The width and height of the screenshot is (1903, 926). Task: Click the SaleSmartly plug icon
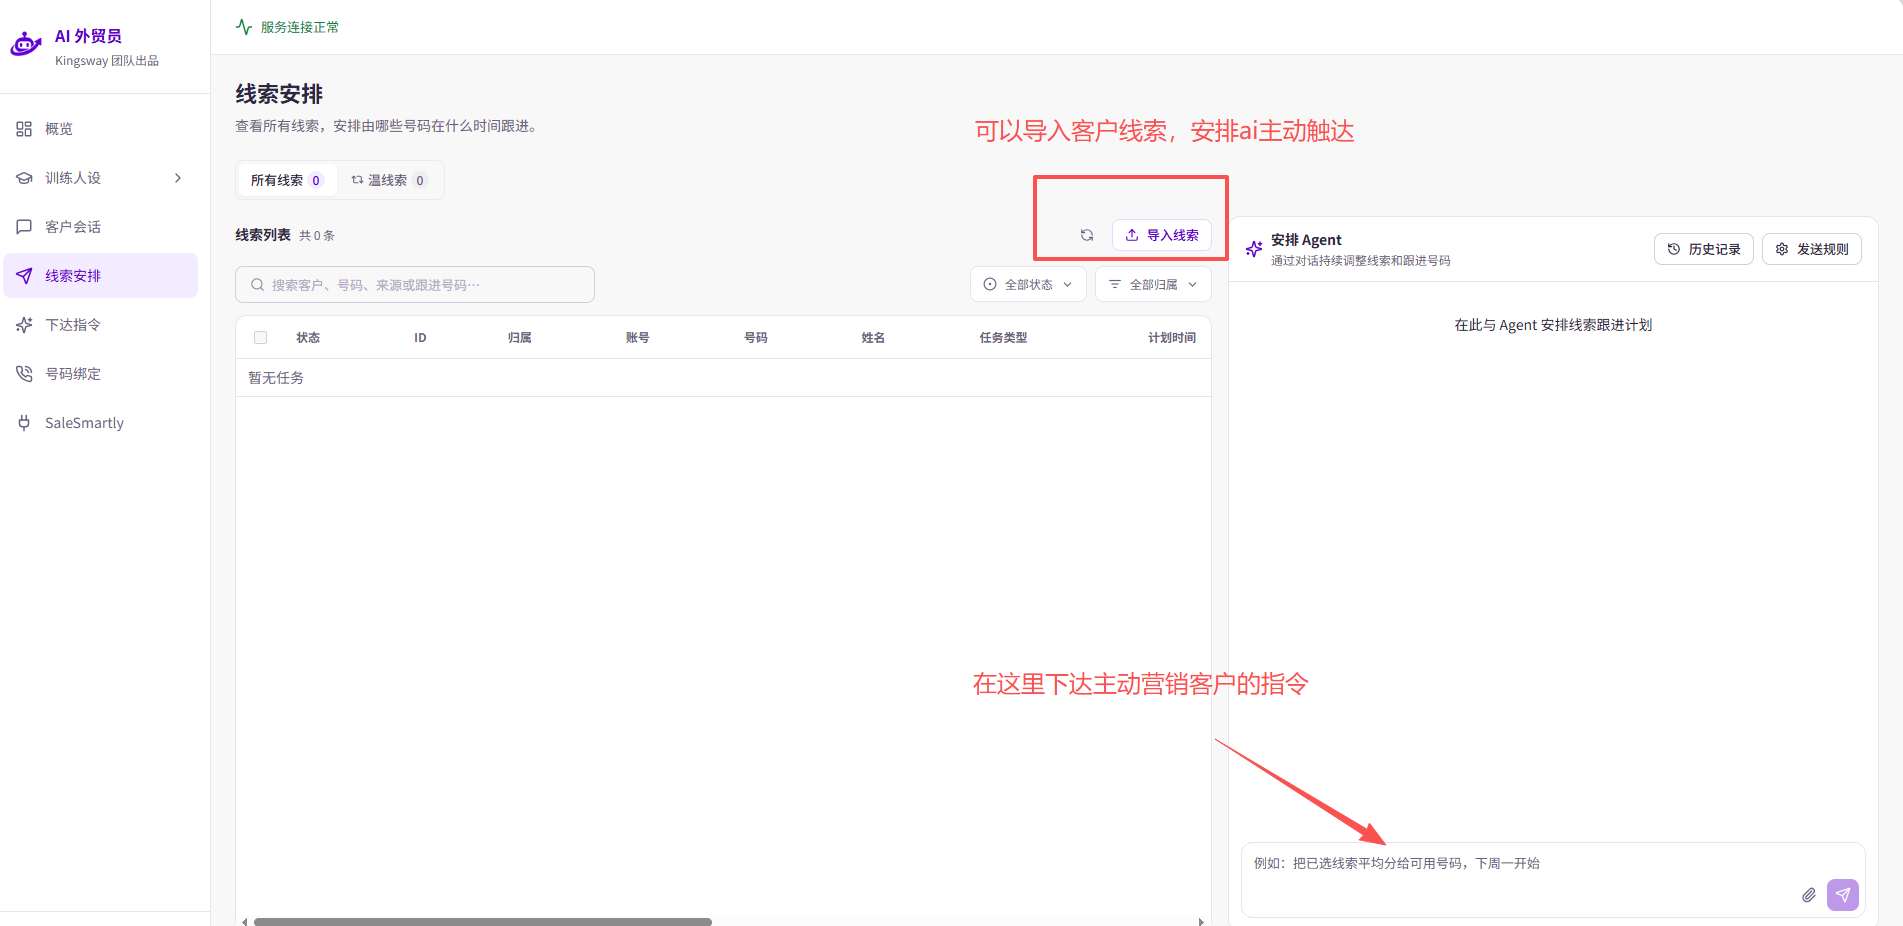[24, 423]
